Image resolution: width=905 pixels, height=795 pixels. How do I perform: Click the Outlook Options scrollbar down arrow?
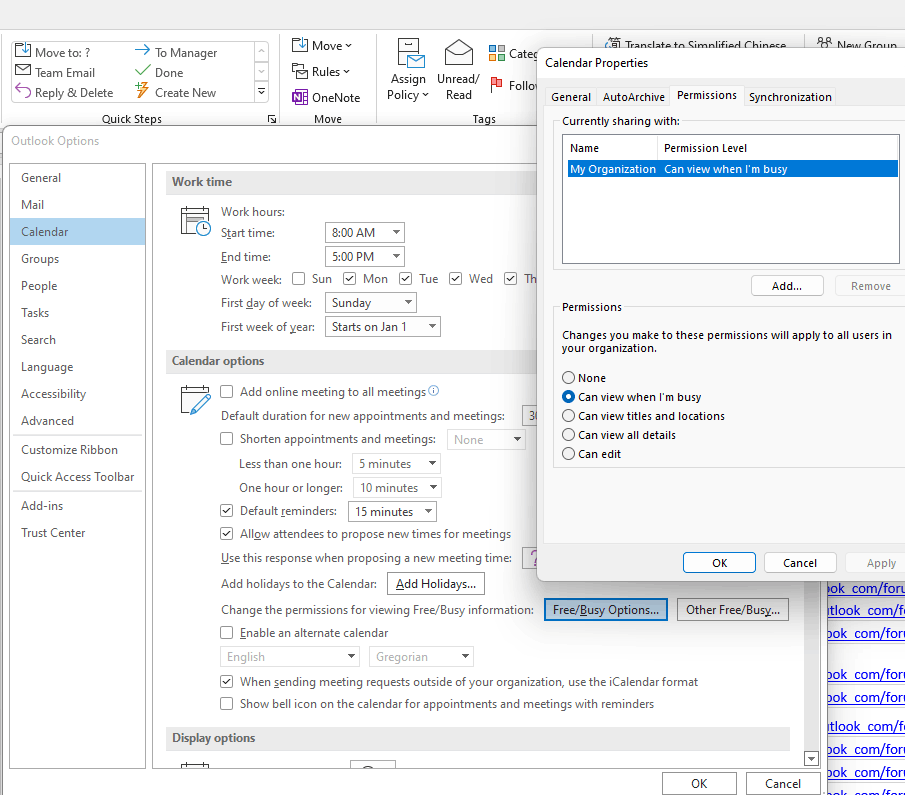[811, 759]
